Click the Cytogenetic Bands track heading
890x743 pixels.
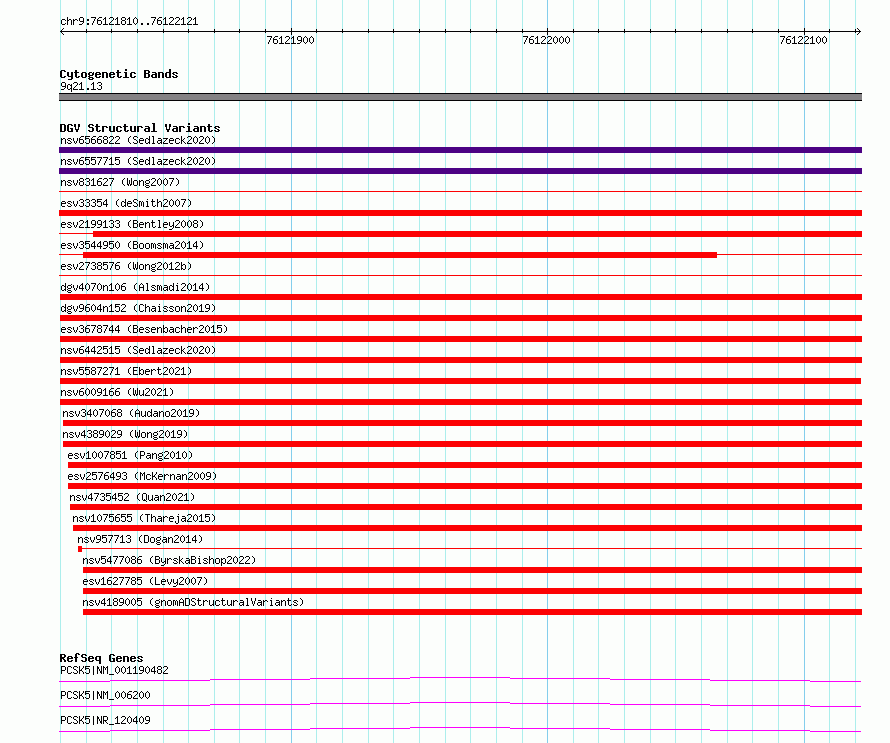coord(119,74)
